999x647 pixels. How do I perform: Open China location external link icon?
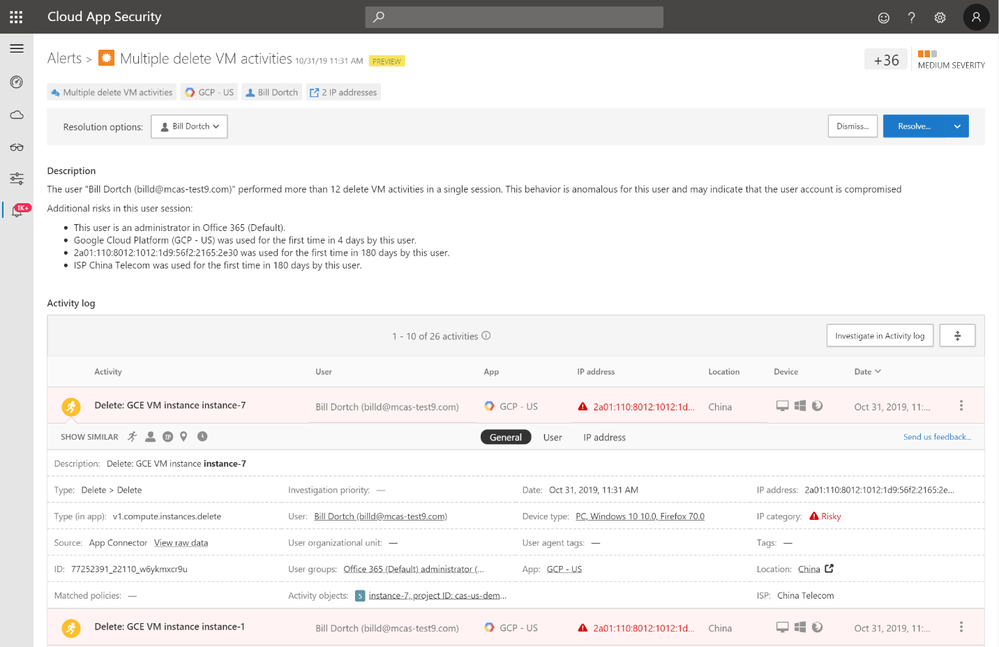[x=829, y=569]
